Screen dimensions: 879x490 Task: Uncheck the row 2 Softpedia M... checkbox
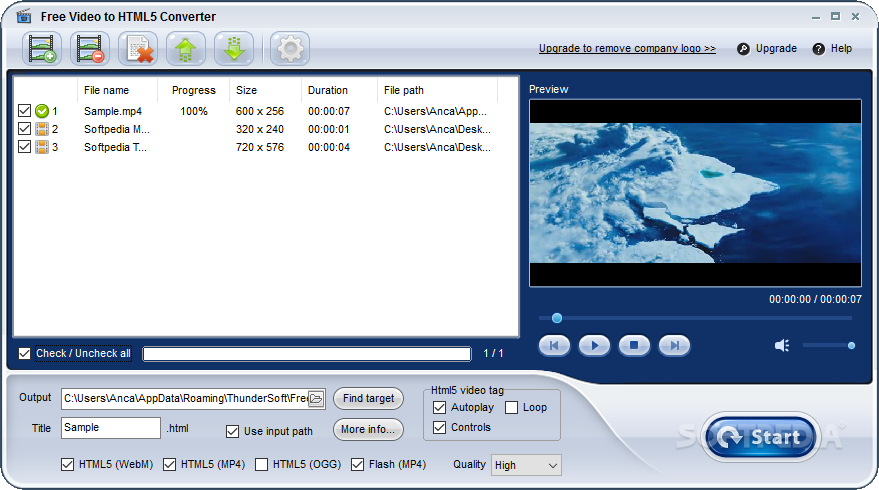coord(24,129)
